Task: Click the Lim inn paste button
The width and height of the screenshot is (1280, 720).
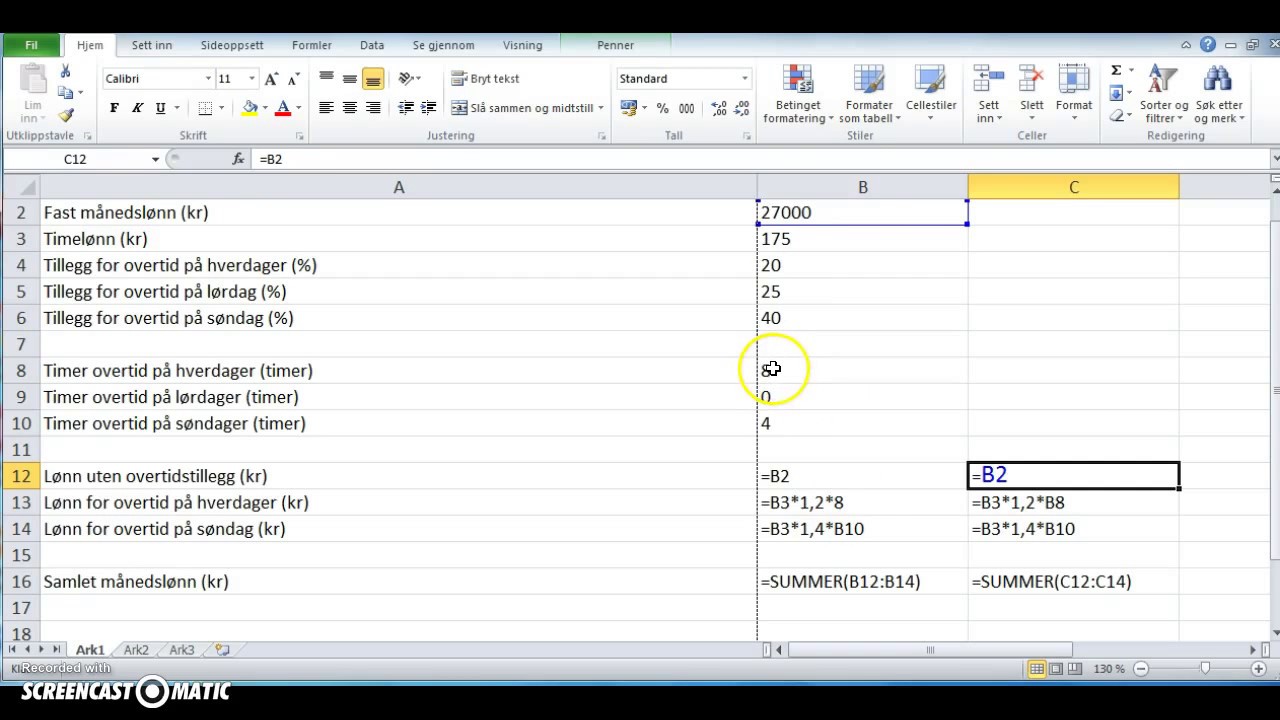Action: pyautogui.click(x=32, y=95)
